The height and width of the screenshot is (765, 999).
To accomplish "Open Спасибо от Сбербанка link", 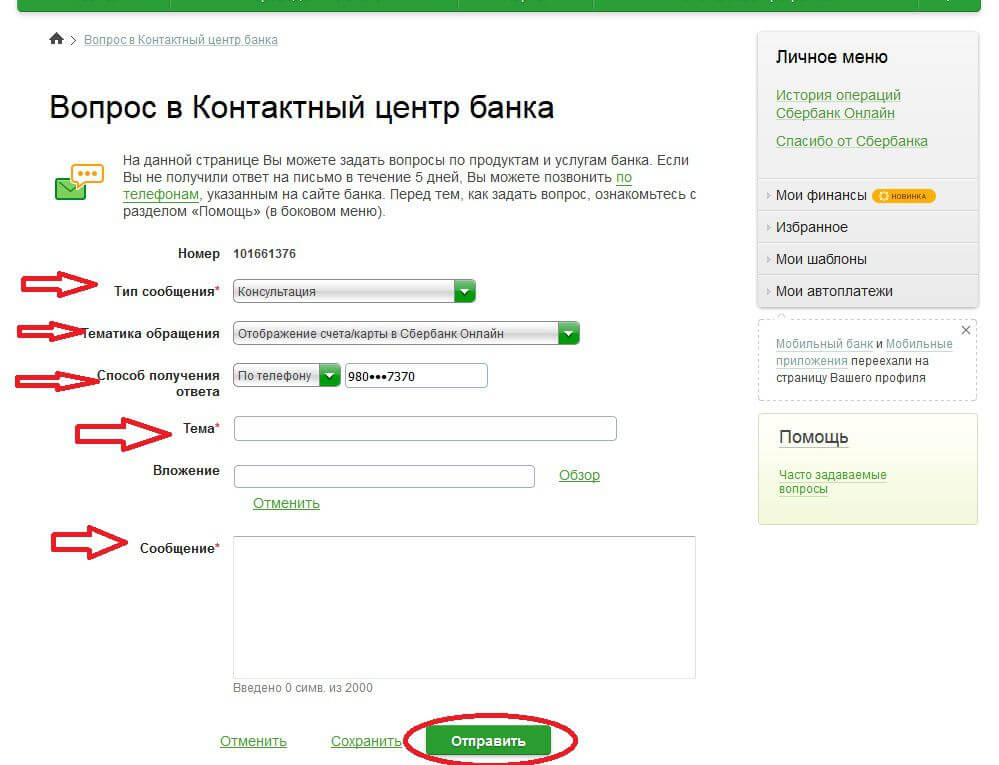I will pyautogui.click(x=851, y=141).
